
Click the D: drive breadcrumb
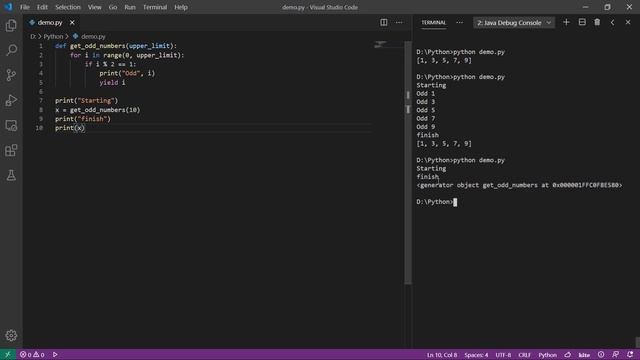pyautogui.click(x=33, y=36)
